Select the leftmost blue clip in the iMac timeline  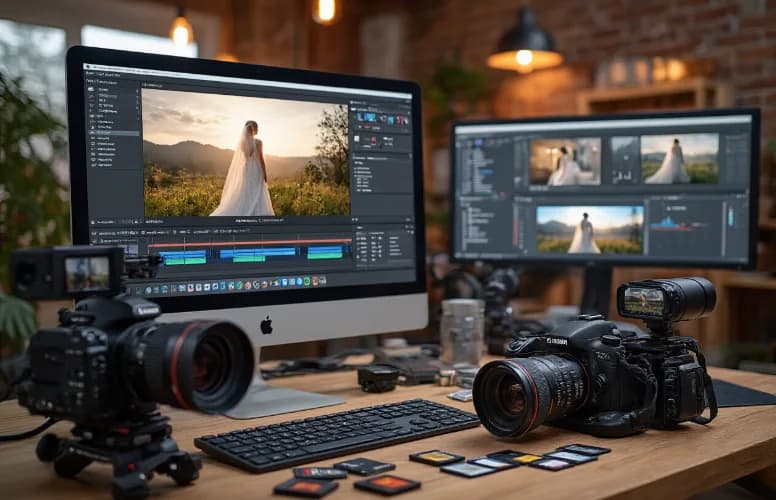(x=182, y=253)
